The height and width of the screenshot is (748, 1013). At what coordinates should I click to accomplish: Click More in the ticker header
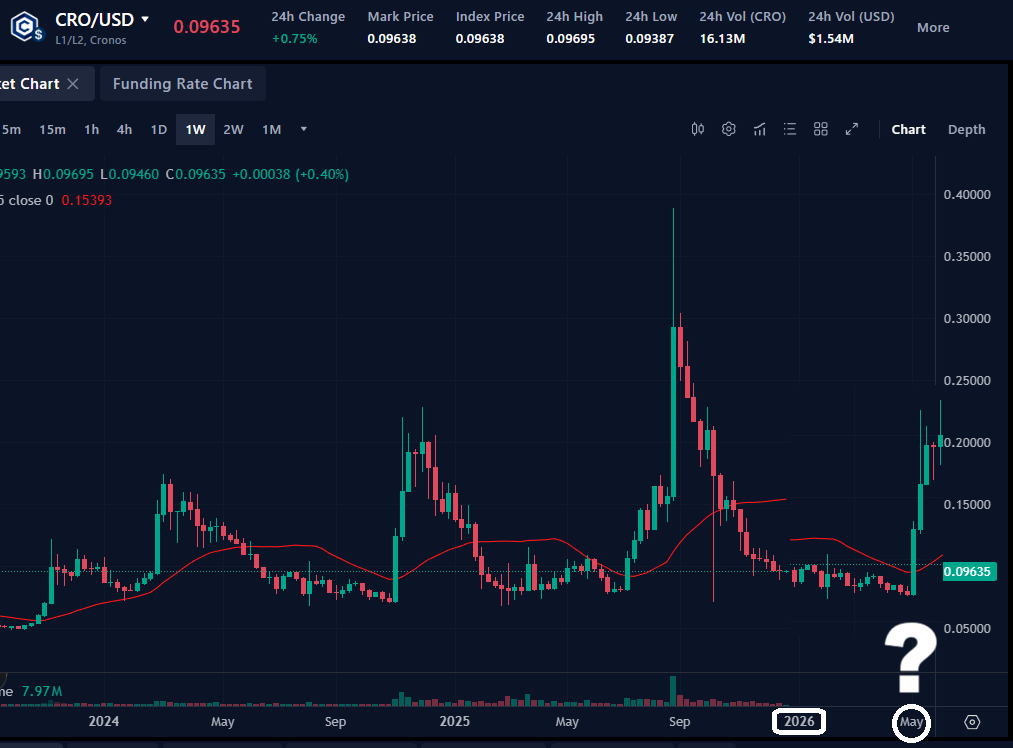933,27
